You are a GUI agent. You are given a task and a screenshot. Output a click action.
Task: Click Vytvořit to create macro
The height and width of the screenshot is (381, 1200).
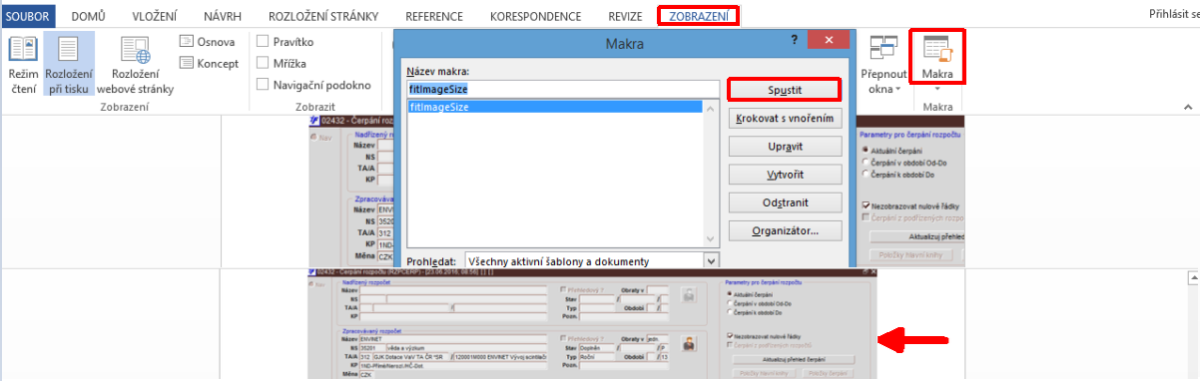pos(784,174)
